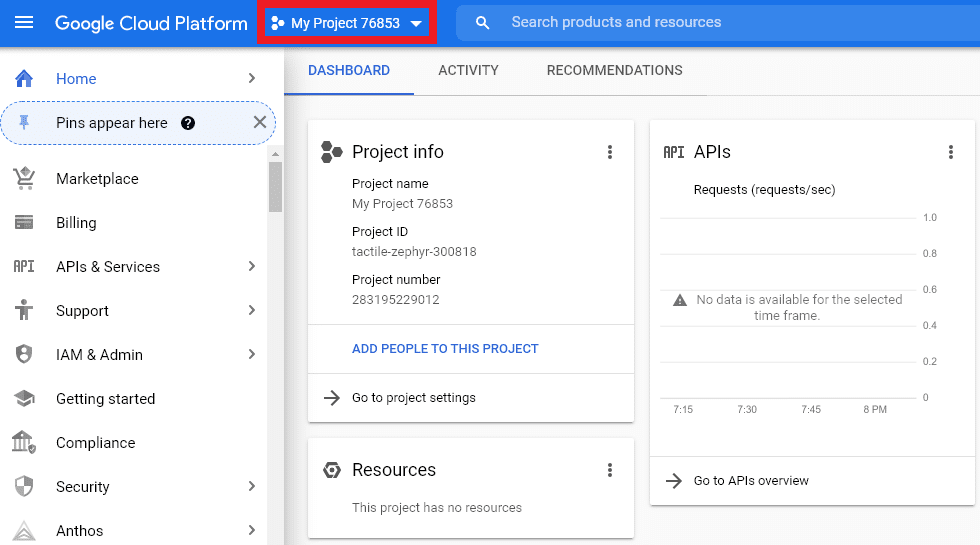Click the sidebar scroll up arrow
980x545 pixels.
click(x=276, y=154)
